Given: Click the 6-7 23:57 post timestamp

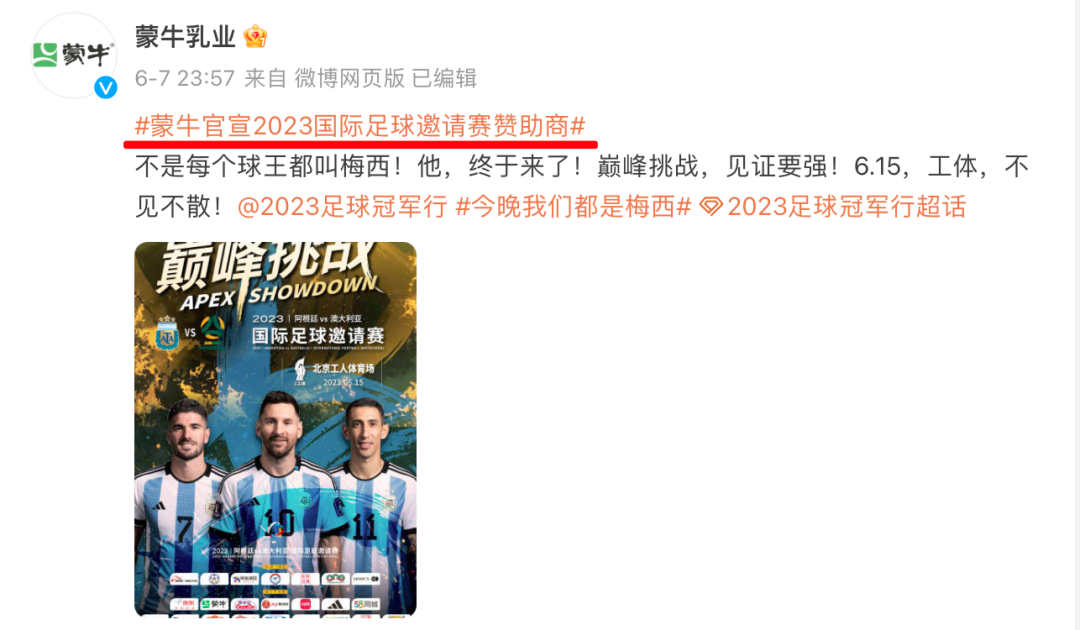Looking at the screenshot, I should [185, 78].
